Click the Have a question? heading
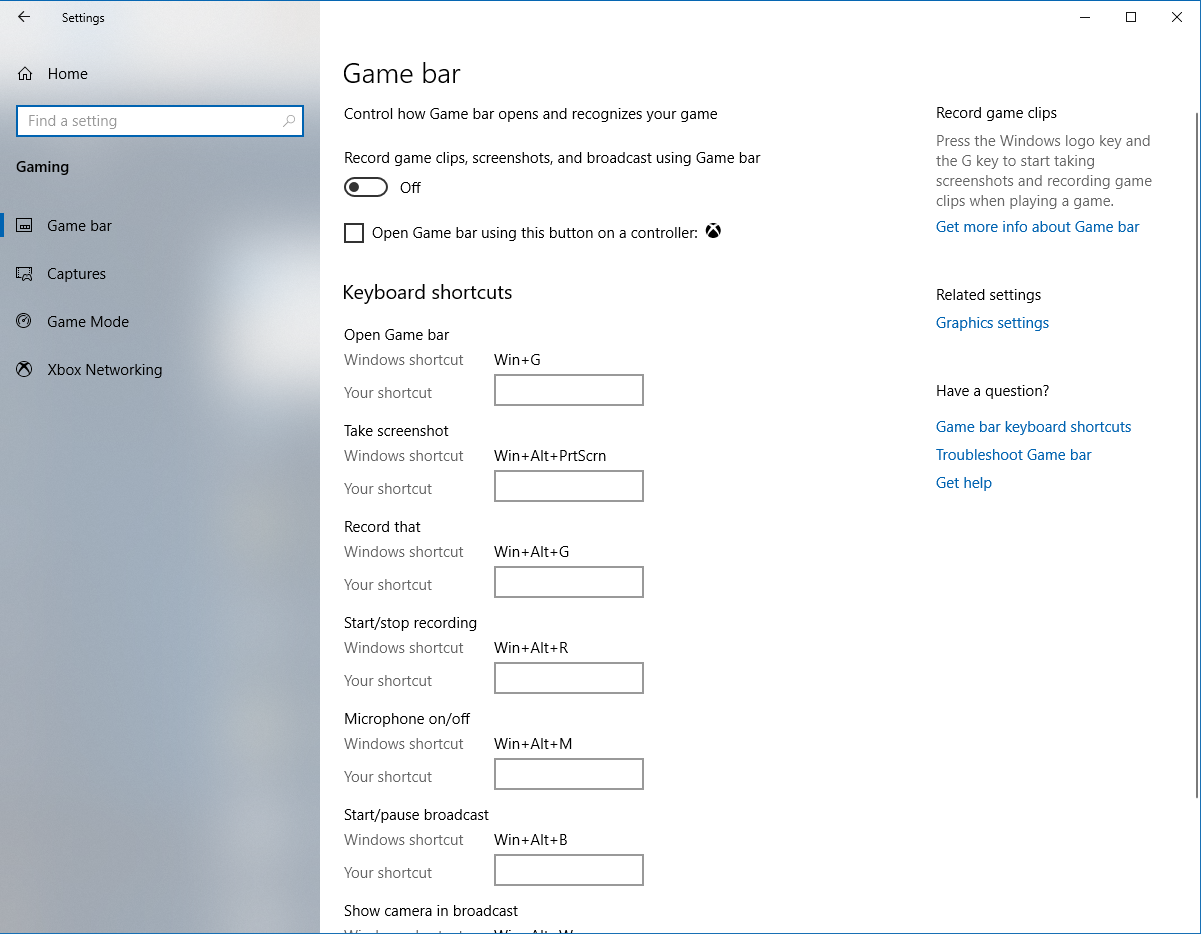Viewport: 1201px width, 934px height. 992,391
